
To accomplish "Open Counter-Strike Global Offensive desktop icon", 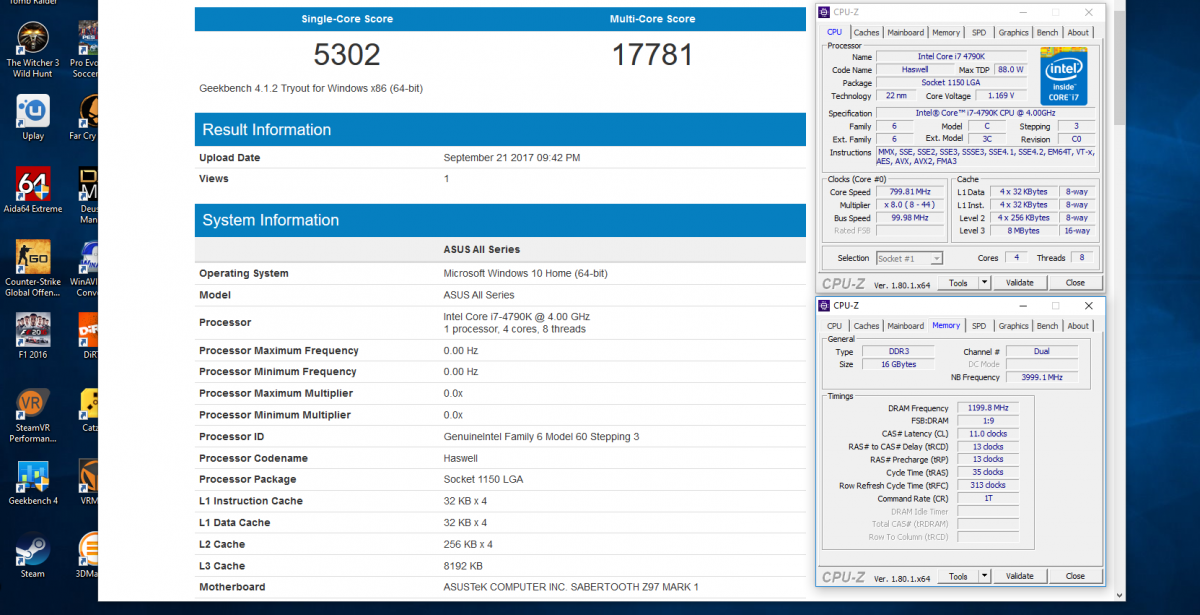I will (x=33, y=270).
